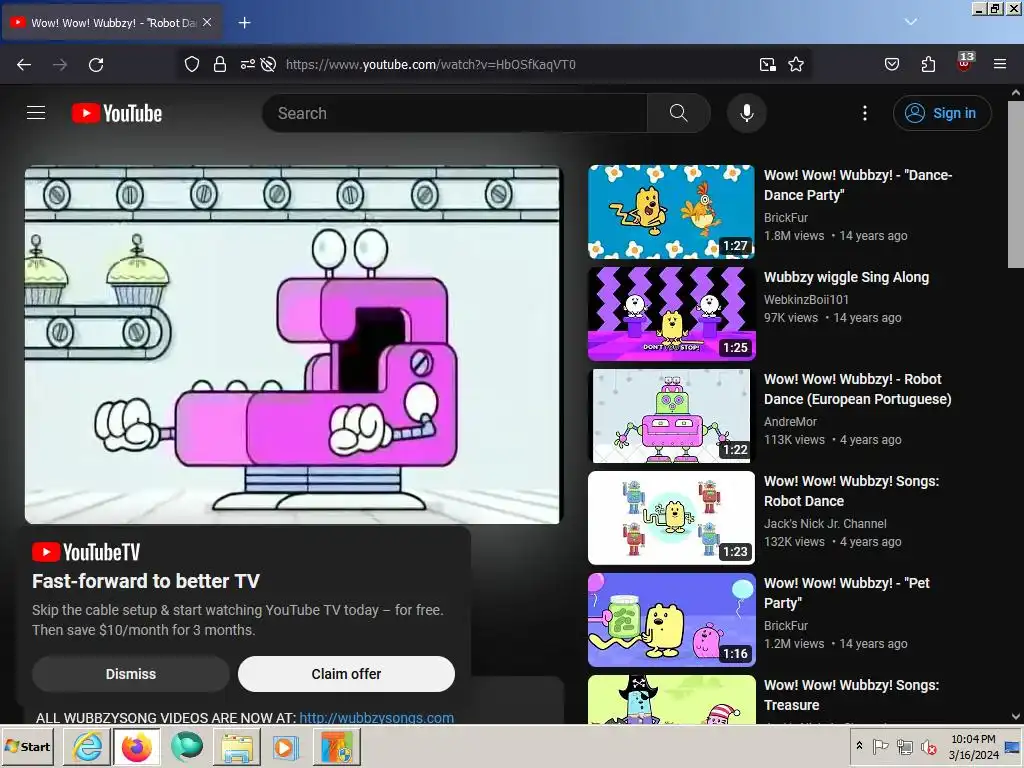This screenshot has width=1024, height=768.
Task: Open Picture-in-Picture from address bar
Action: click(767, 64)
